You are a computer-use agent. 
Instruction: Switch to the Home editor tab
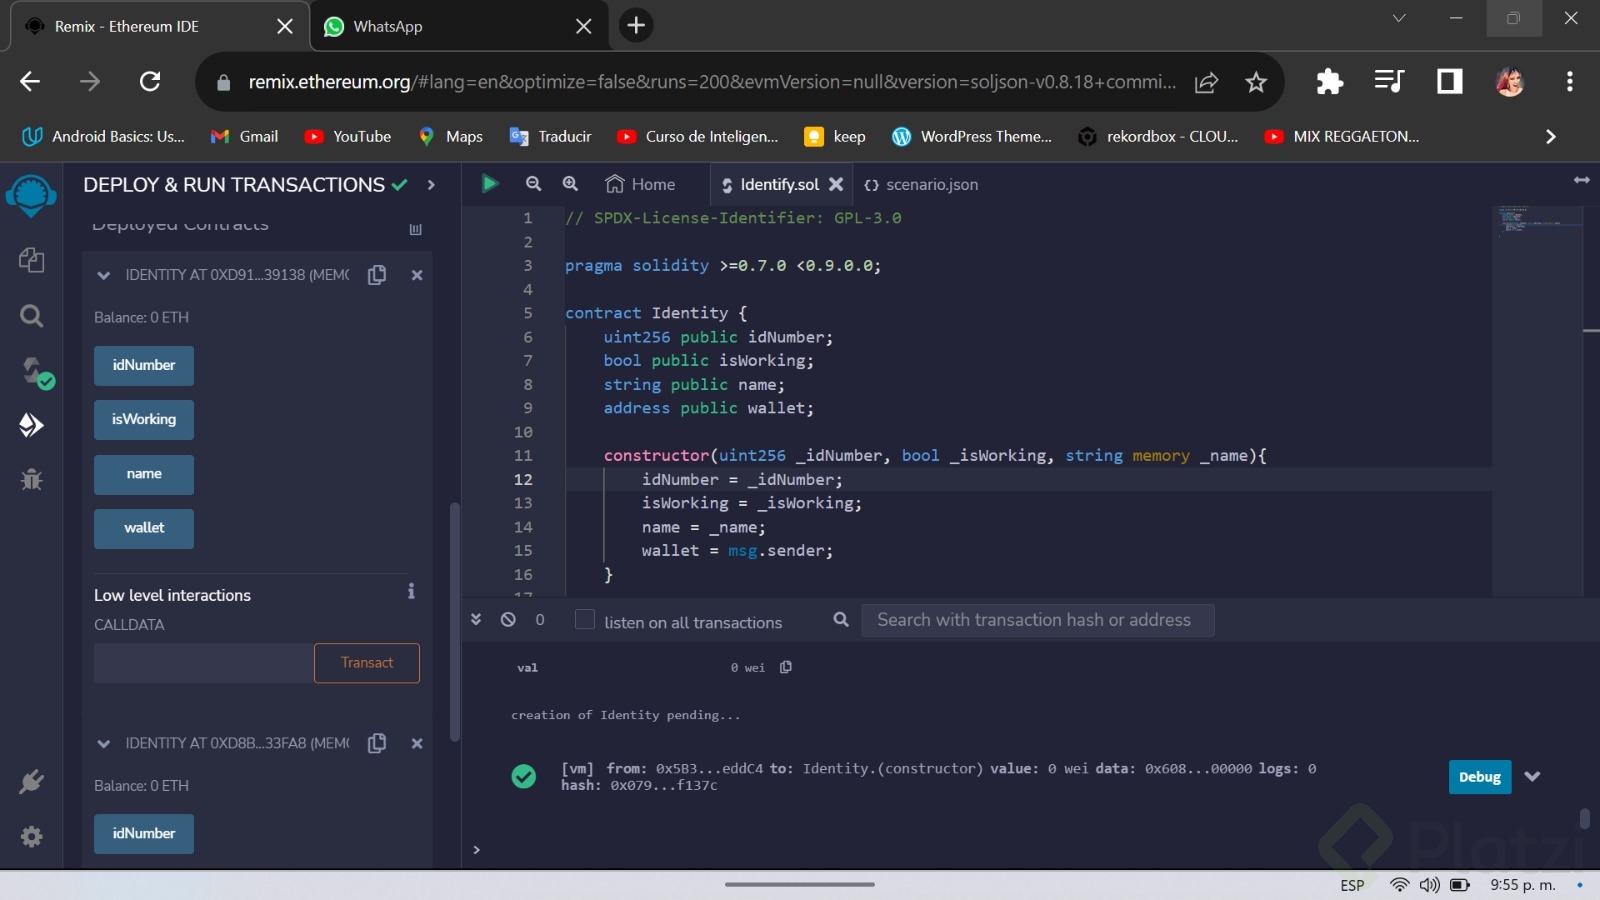641,185
